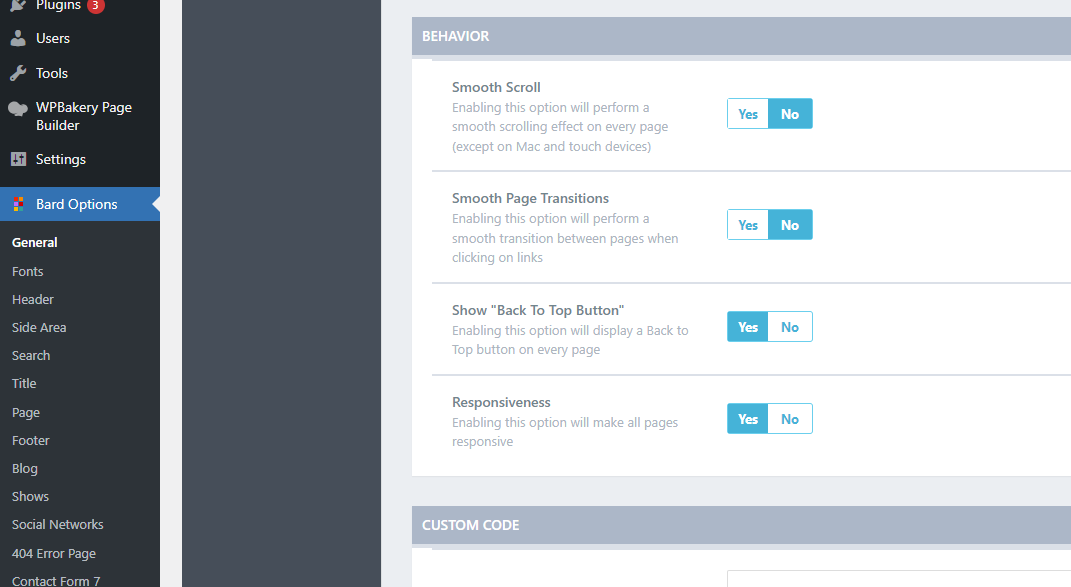Click the Bard Options colored icon
The height and width of the screenshot is (587, 1071).
click(18, 204)
